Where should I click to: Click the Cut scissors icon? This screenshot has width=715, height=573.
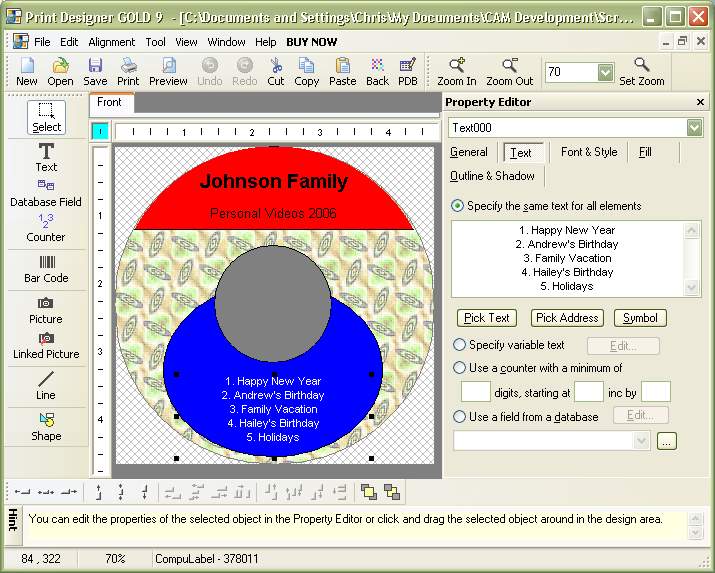point(275,72)
